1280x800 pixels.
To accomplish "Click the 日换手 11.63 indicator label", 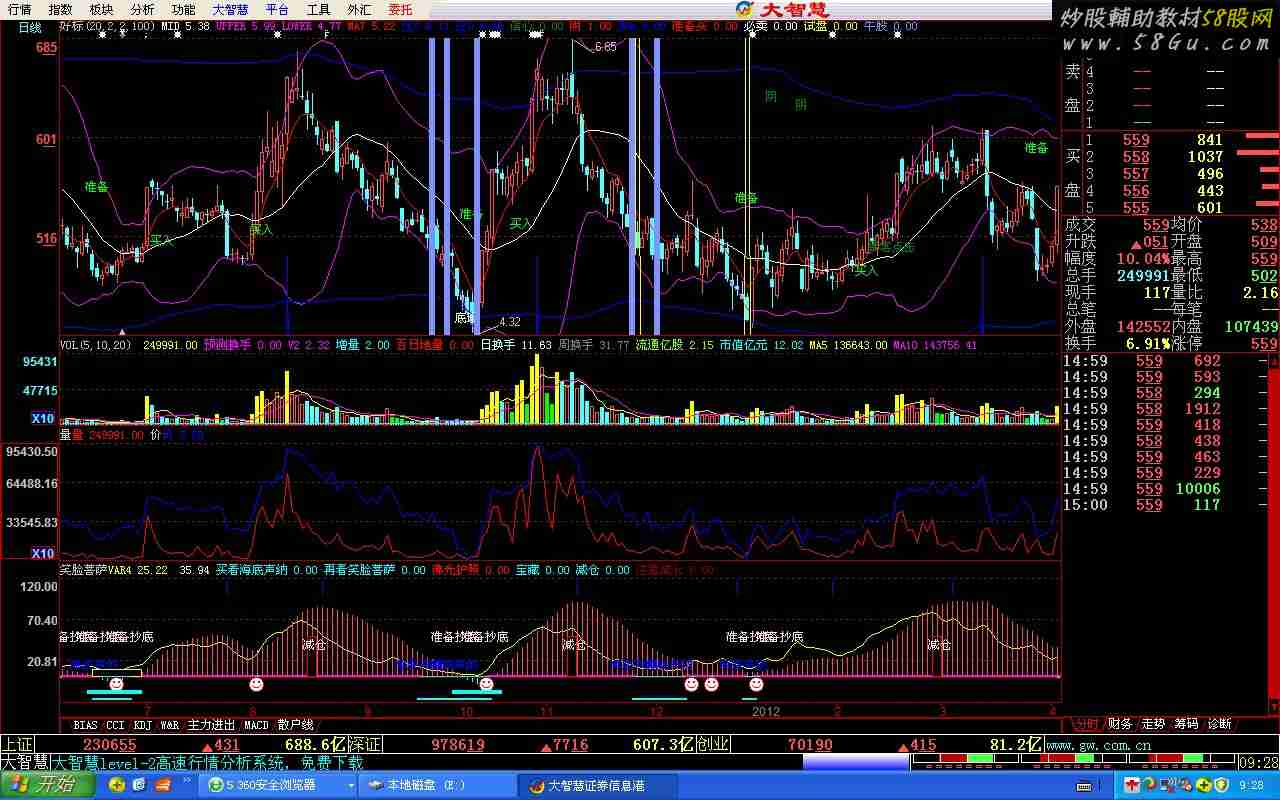I will (x=516, y=345).
